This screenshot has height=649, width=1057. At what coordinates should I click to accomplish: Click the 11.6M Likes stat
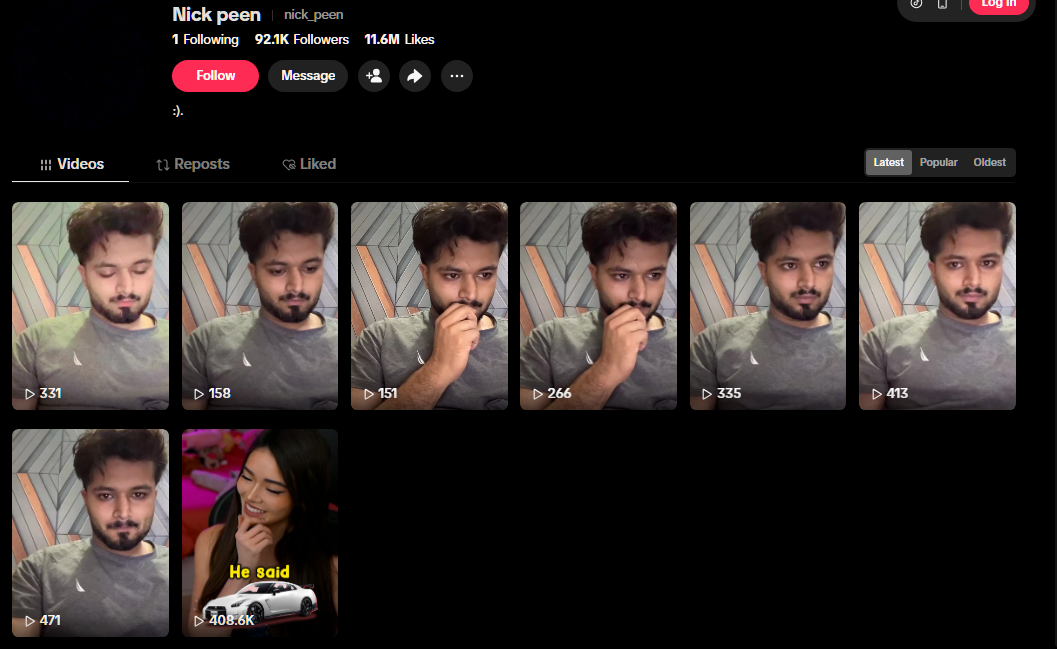click(399, 40)
